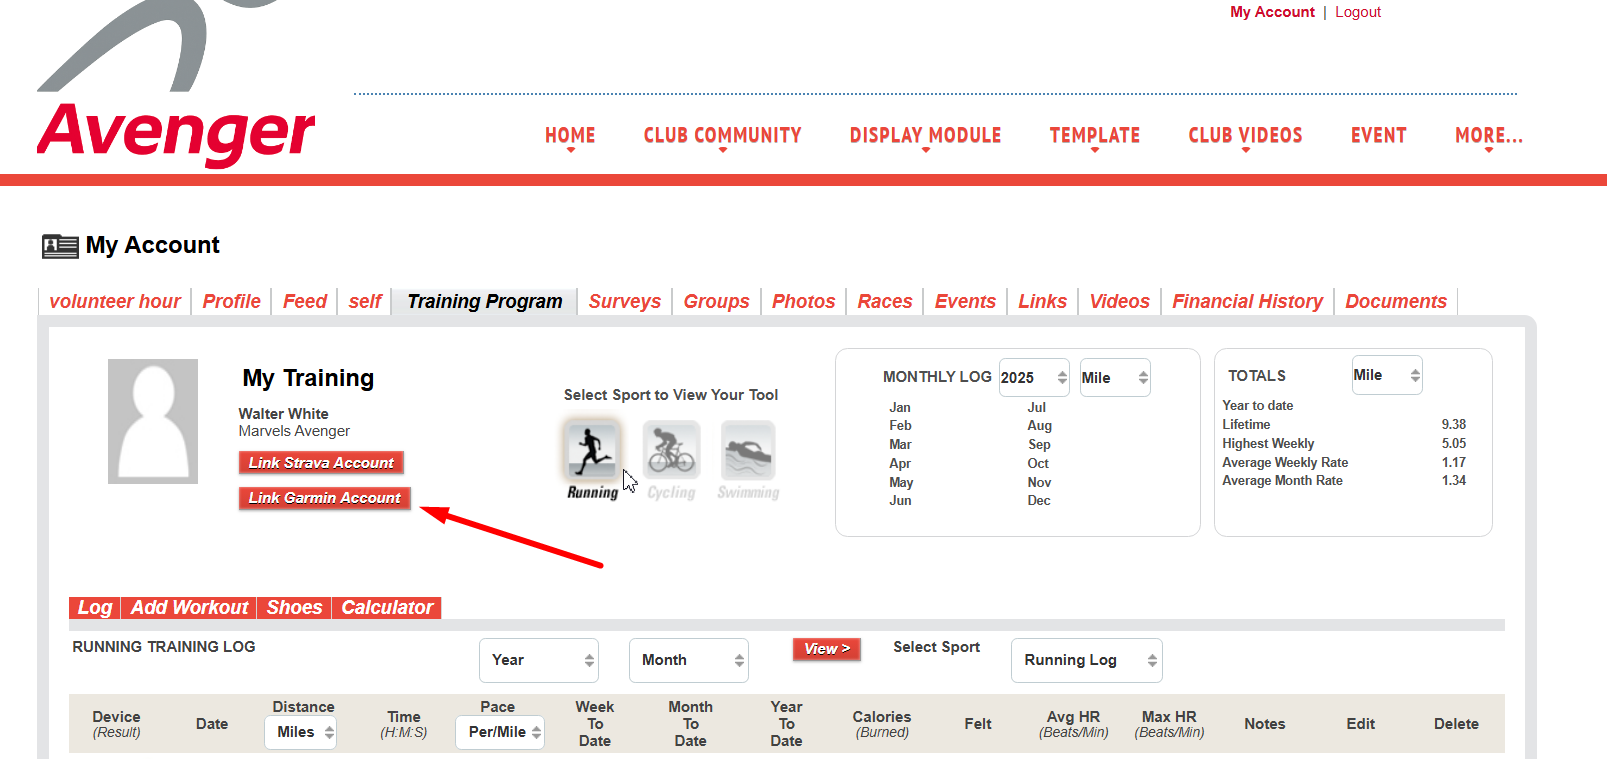Click the Logout link
Image resolution: width=1607 pixels, height=759 pixels.
(1357, 12)
